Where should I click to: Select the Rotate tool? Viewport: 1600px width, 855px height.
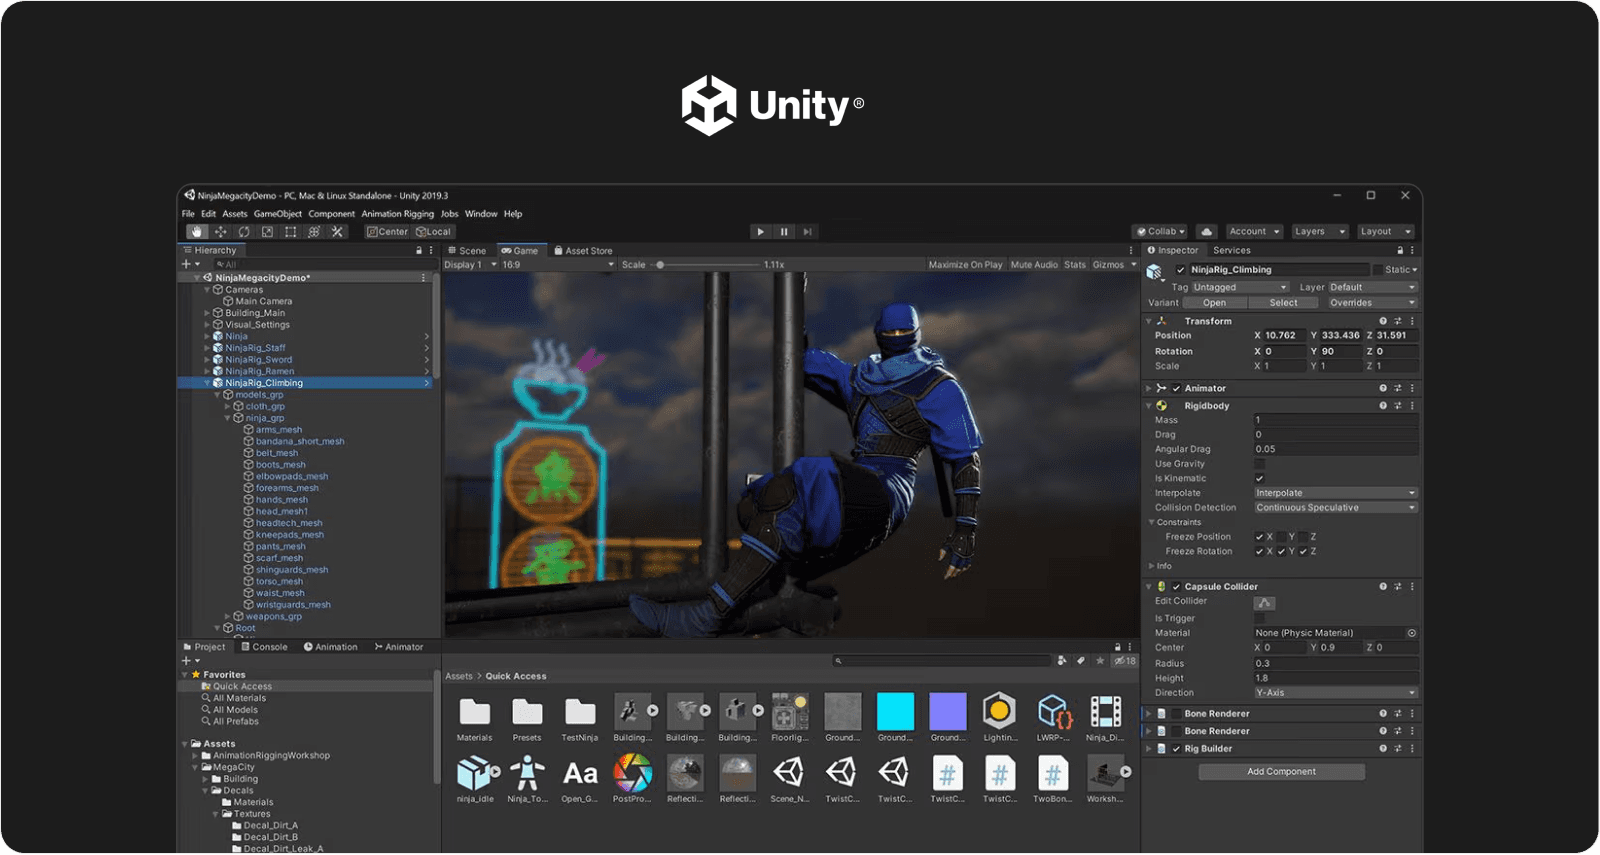[244, 232]
